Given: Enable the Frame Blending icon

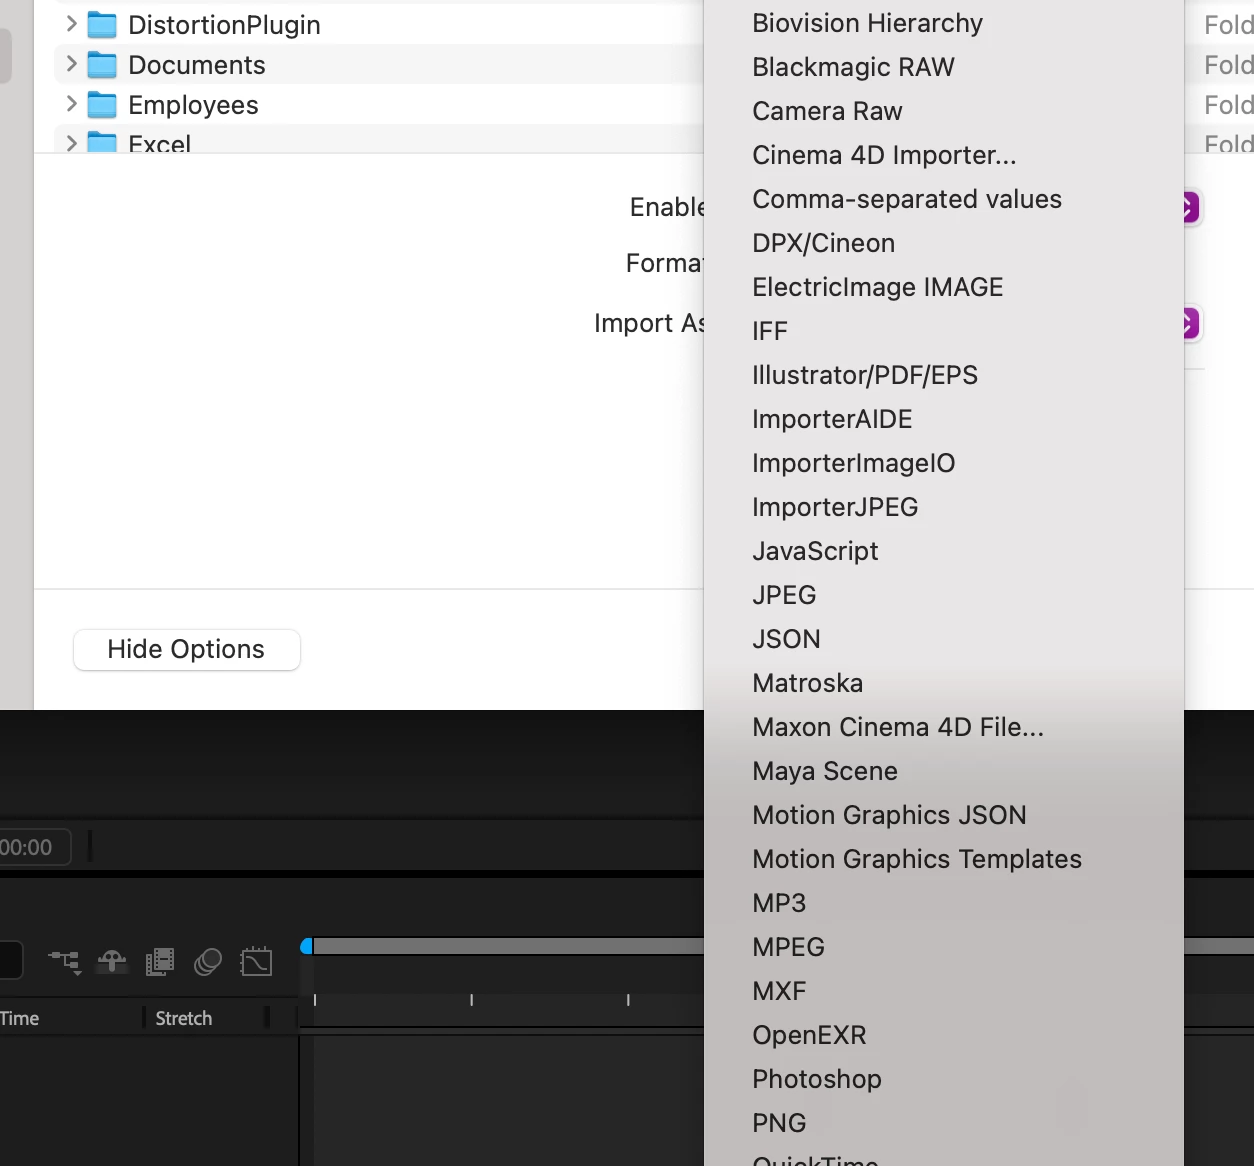Looking at the screenshot, I should coord(160,962).
